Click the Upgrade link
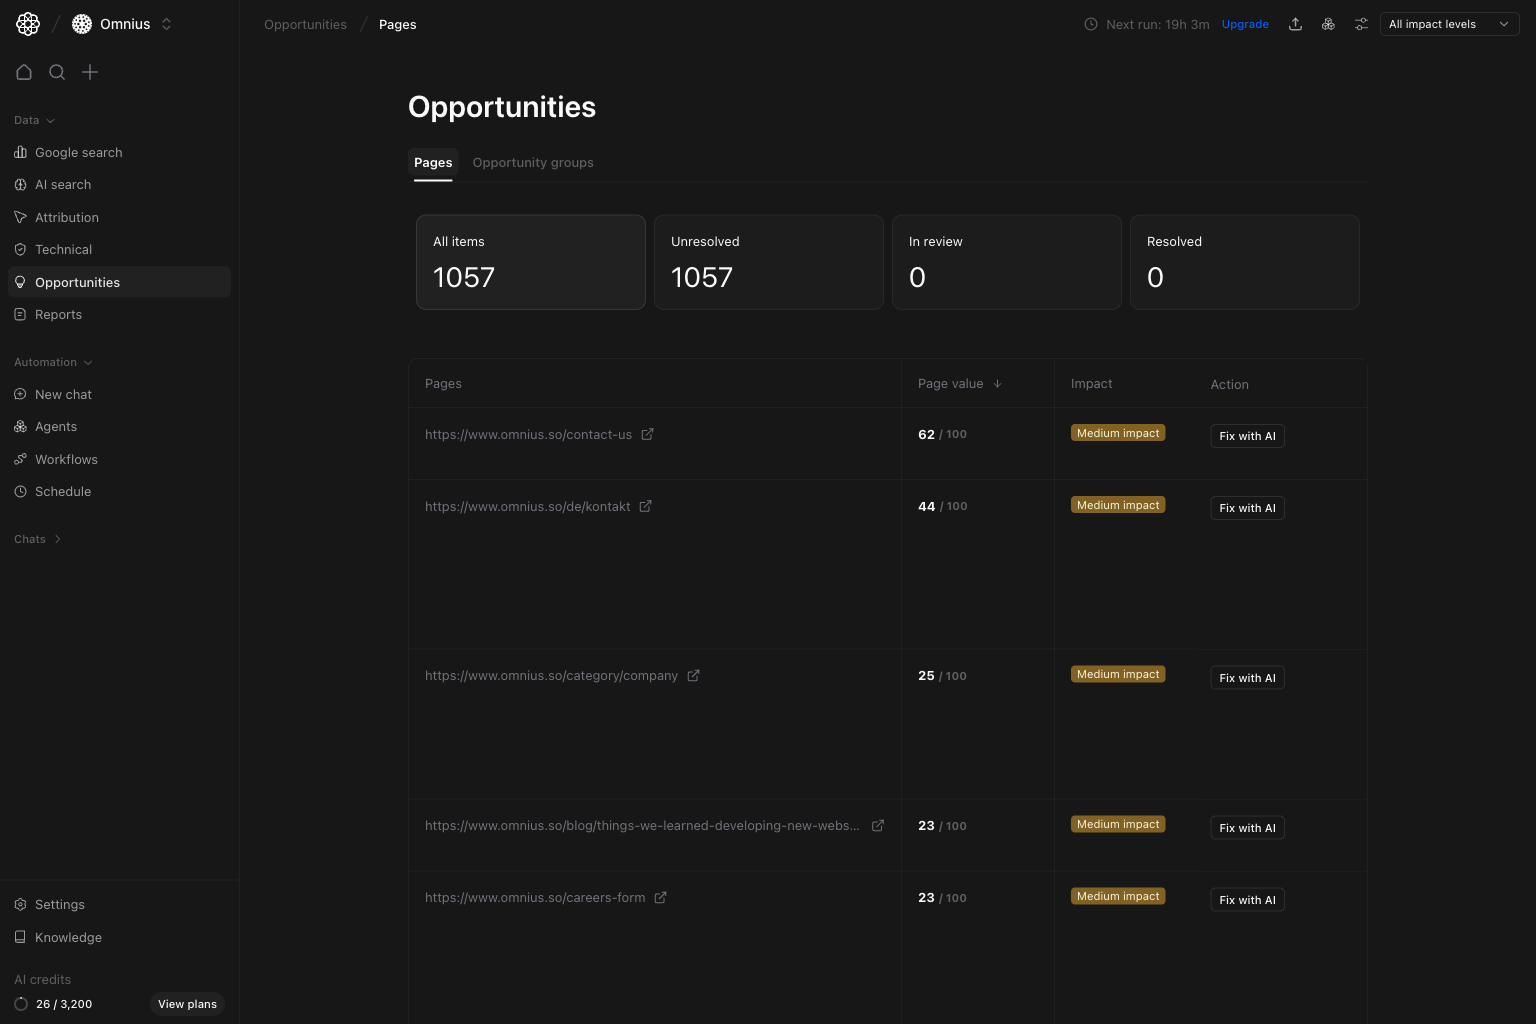Viewport: 1536px width, 1024px height. (1245, 23)
